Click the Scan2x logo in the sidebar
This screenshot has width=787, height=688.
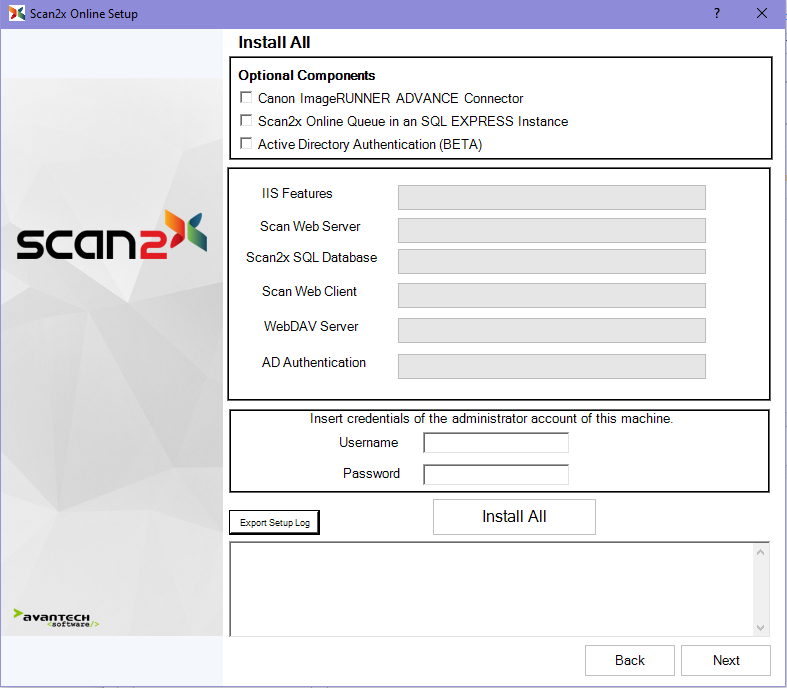[111, 238]
